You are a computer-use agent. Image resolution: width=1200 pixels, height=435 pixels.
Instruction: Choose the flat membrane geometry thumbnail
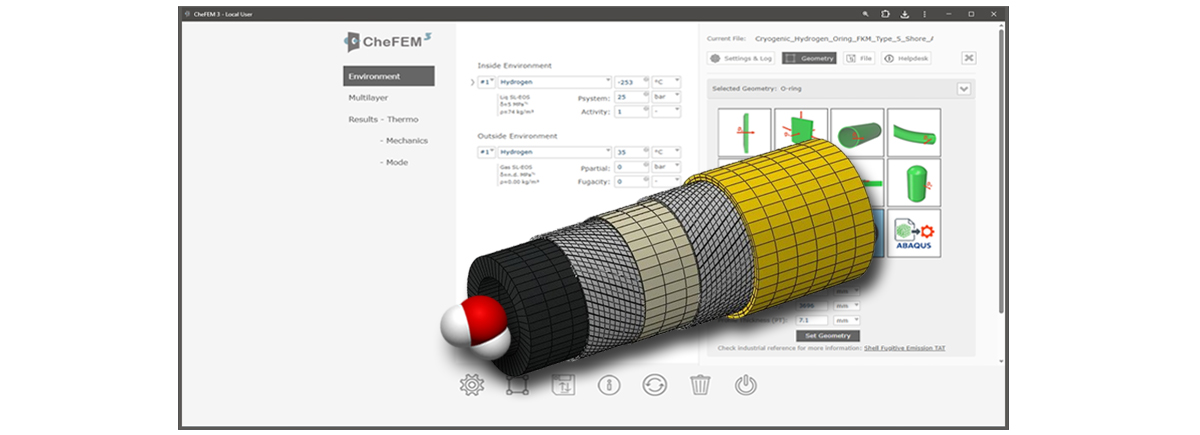744,132
